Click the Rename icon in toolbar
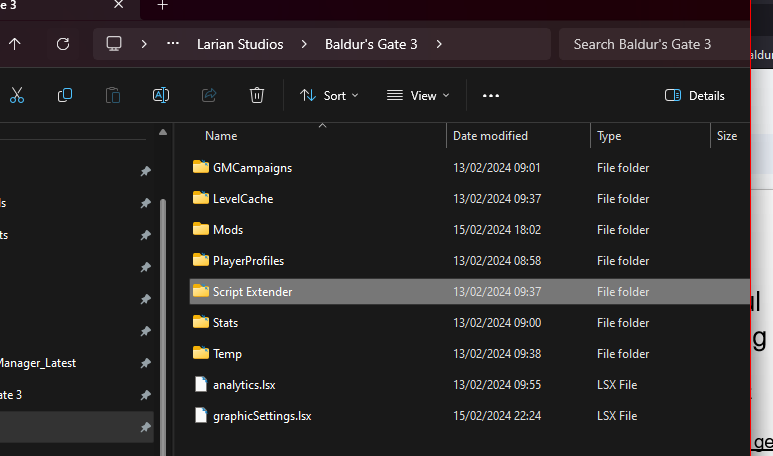The height and width of the screenshot is (456, 773). (160, 95)
